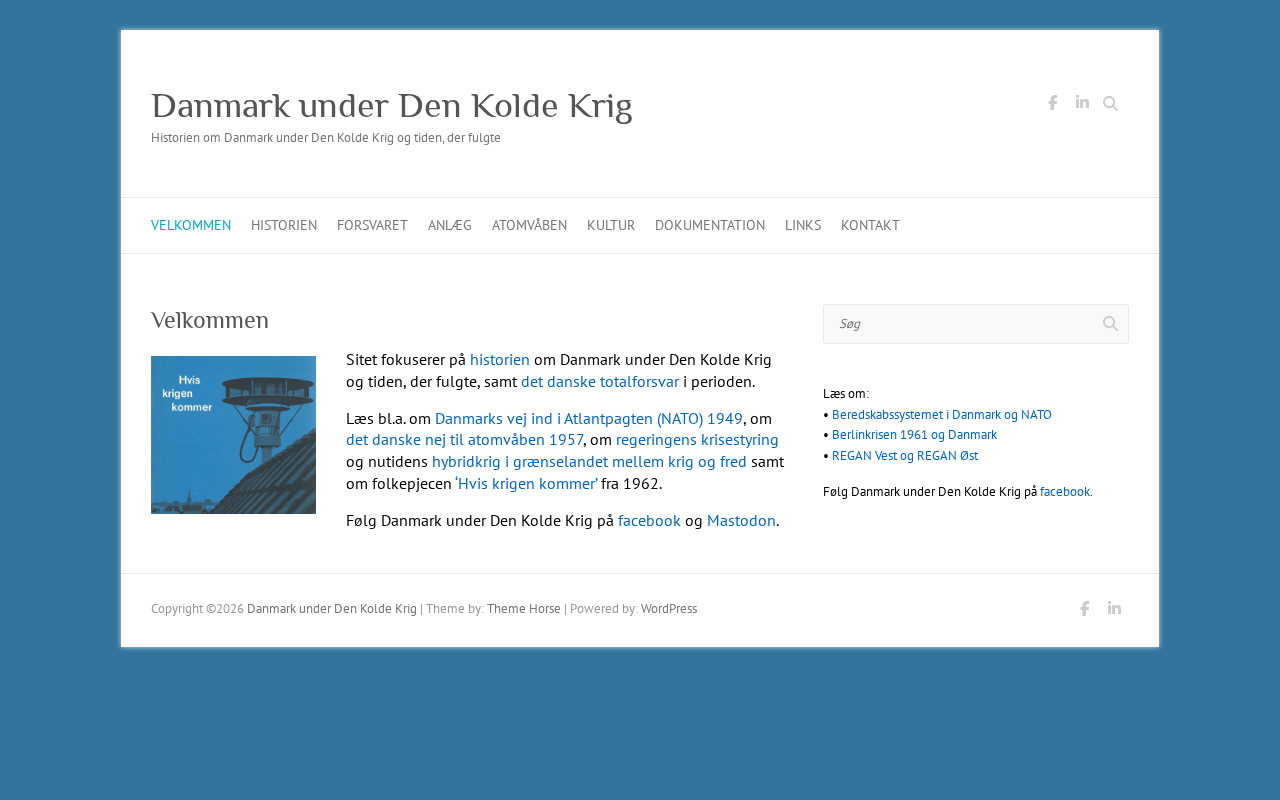This screenshot has width=1280, height=800.
Task: Open 'REGAN Vest og REGAN Øst' sidebar link
Action: click(905, 456)
